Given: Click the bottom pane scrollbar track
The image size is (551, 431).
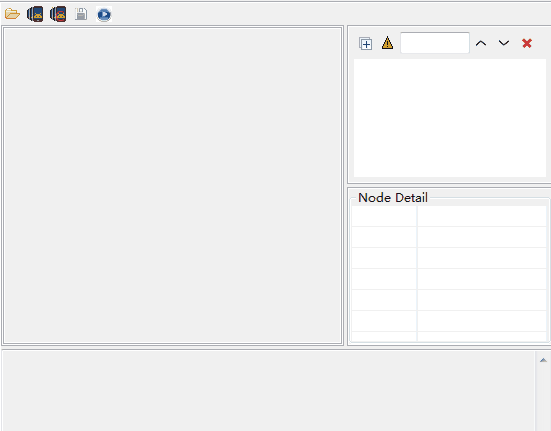Looking at the screenshot, I should 543,399.
